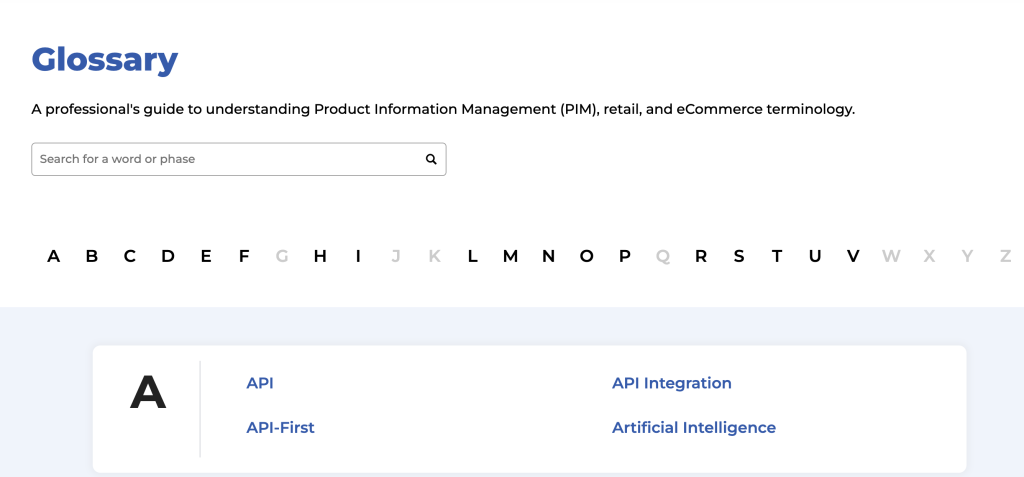
Task: Select letter I in the index
Action: pos(358,256)
